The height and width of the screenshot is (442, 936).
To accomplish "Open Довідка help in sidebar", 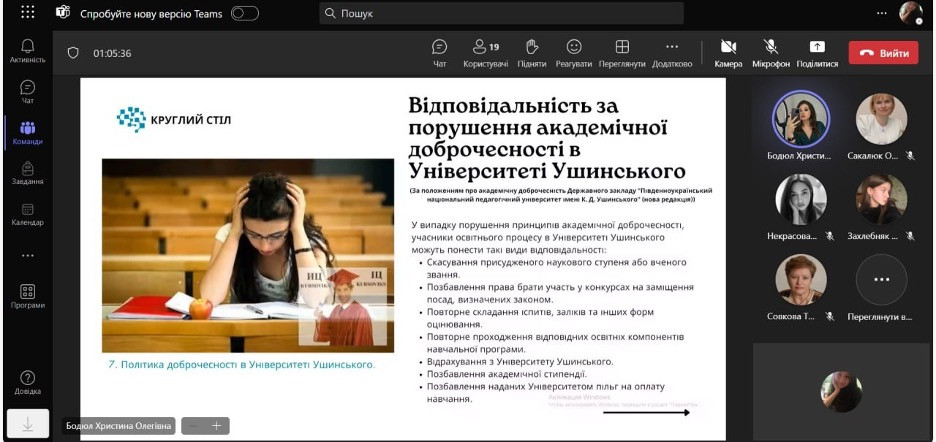I will [x=27, y=382].
